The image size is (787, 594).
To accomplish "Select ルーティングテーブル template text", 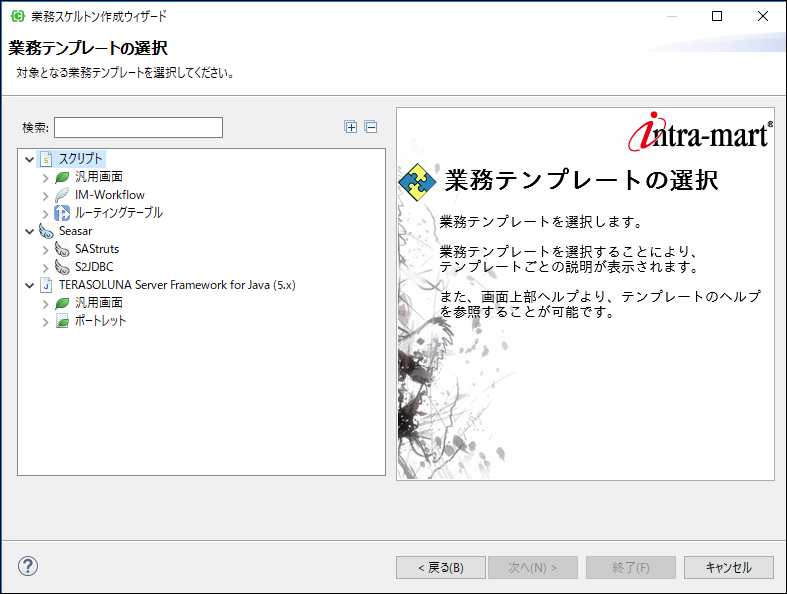I will 119,213.
